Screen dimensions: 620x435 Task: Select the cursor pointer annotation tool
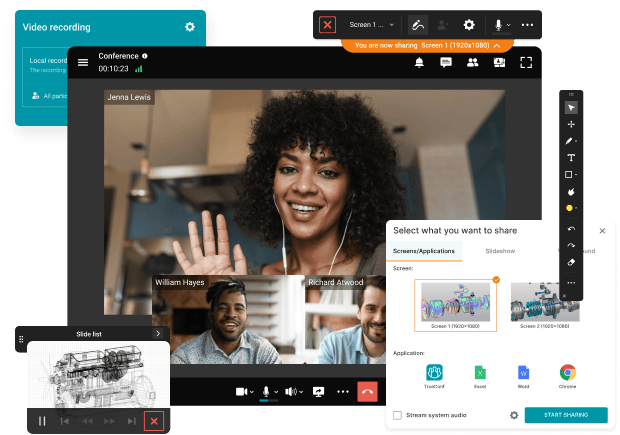tap(571, 108)
